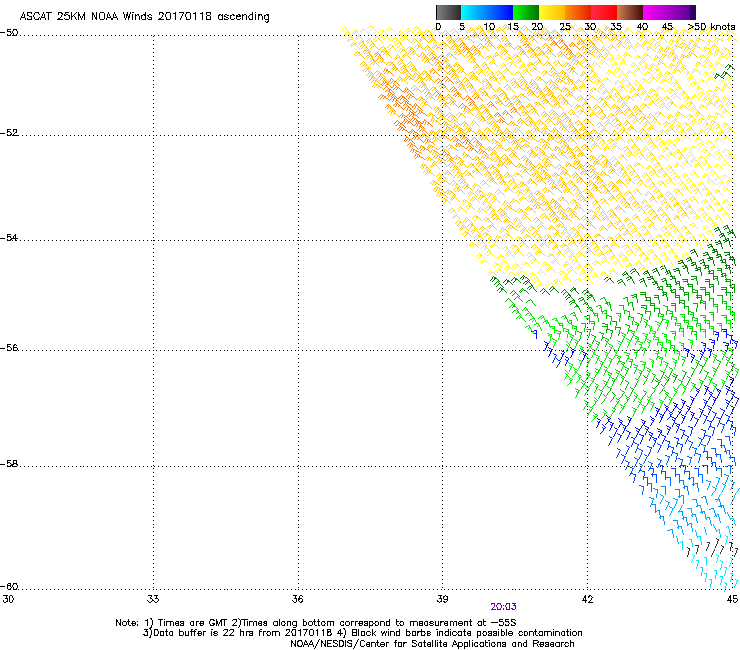
Task: Click the yellow 20-25 knots color swatch
Action: pos(552,12)
